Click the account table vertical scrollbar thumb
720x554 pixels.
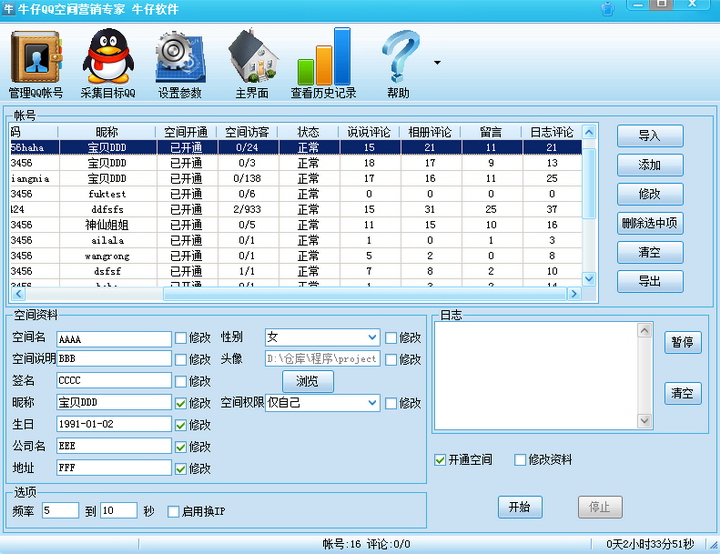[x=589, y=183]
